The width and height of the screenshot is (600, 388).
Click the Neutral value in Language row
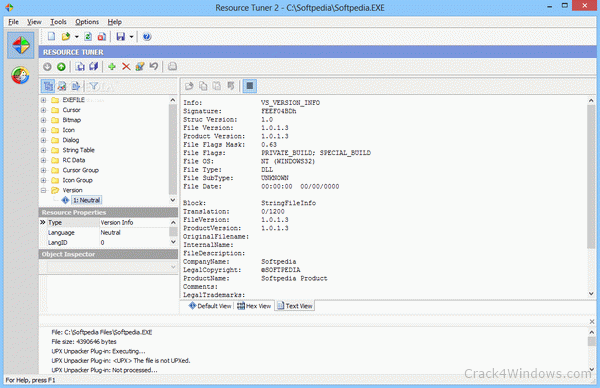coord(110,232)
